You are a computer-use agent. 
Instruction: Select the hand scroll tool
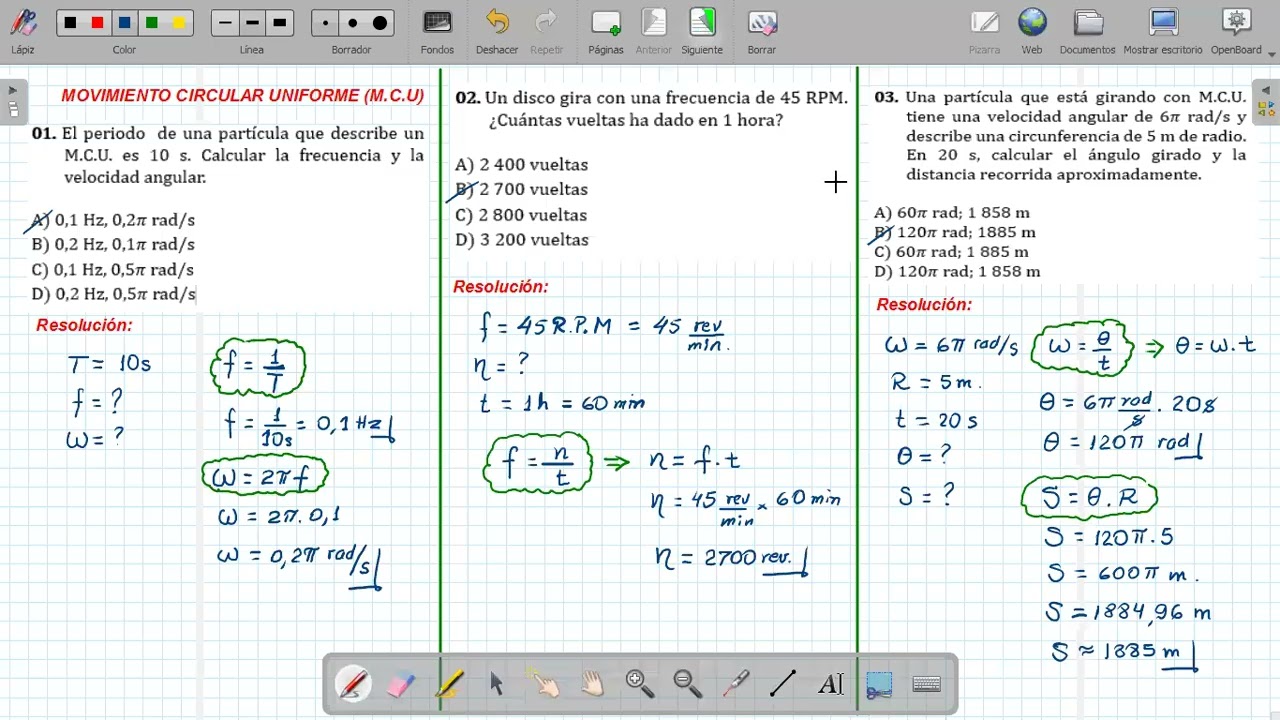(593, 684)
